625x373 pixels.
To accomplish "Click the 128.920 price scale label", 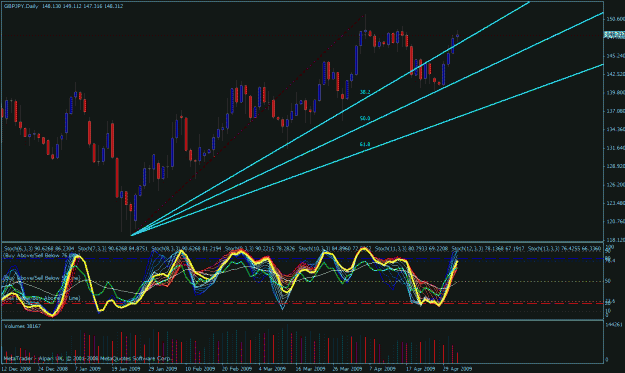I will [615, 166].
